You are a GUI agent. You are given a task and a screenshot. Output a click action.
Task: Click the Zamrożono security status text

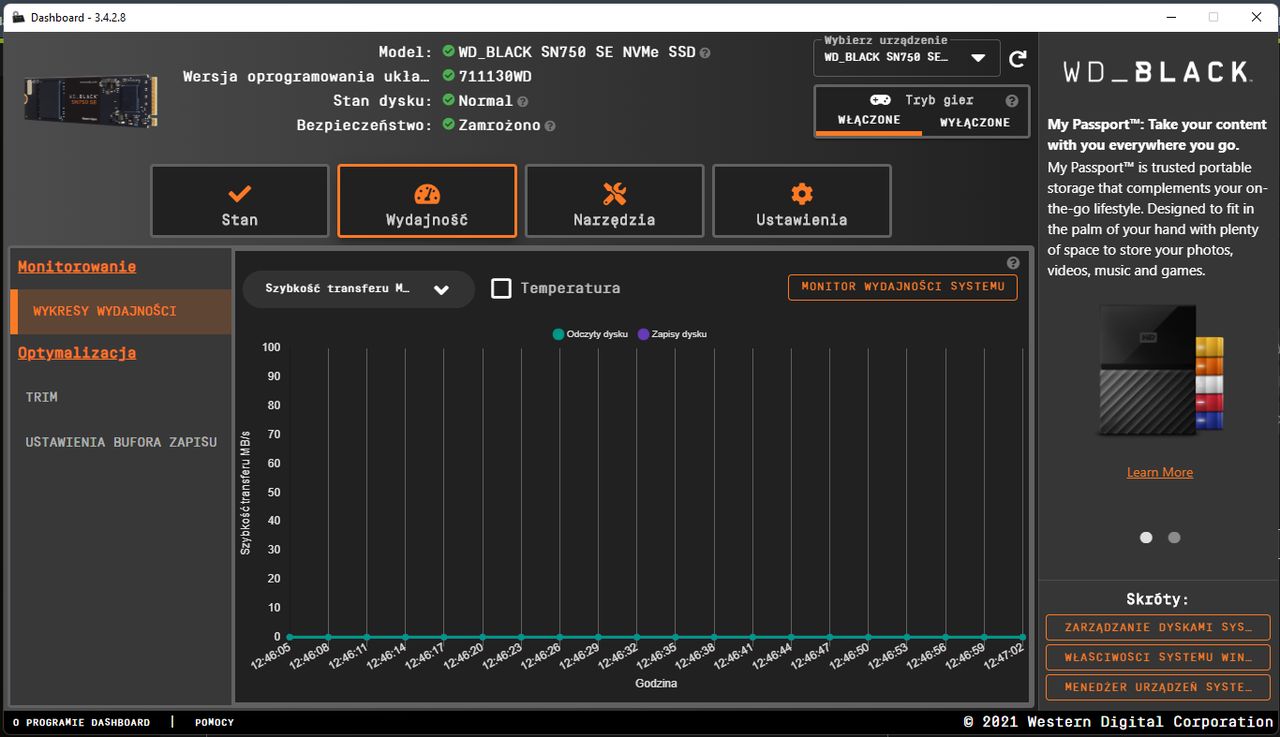(499, 126)
